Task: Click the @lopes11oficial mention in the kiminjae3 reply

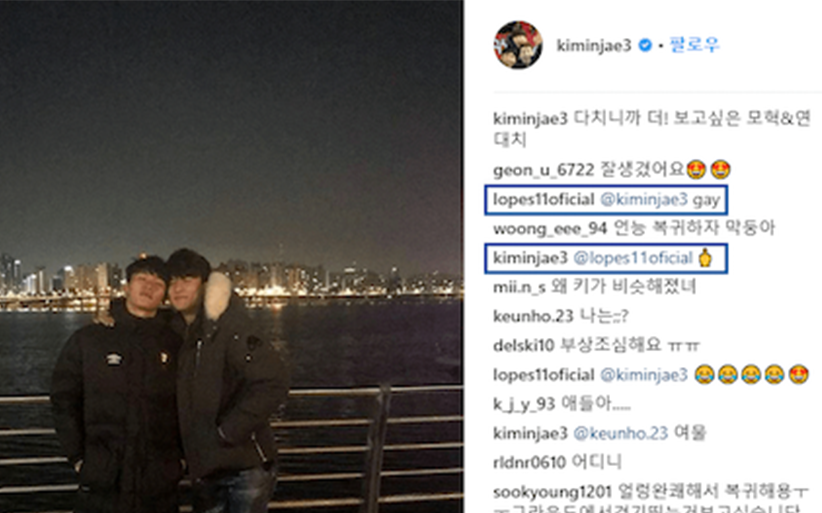Action: (633, 258)
